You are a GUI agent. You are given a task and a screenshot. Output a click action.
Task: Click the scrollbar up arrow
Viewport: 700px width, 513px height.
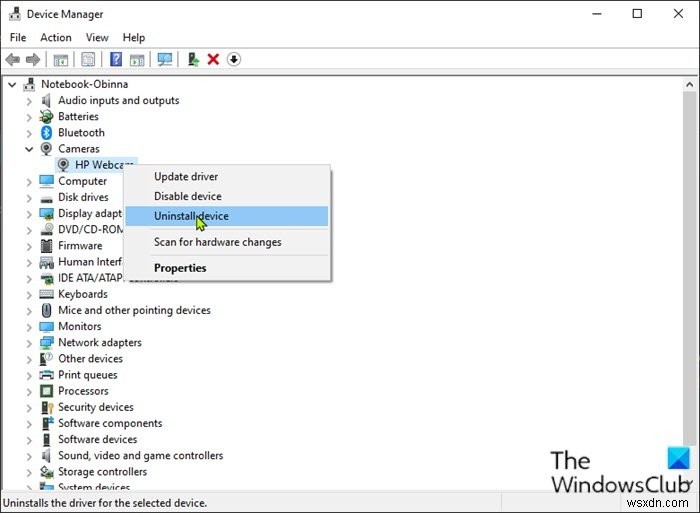[x=689, y=84]
